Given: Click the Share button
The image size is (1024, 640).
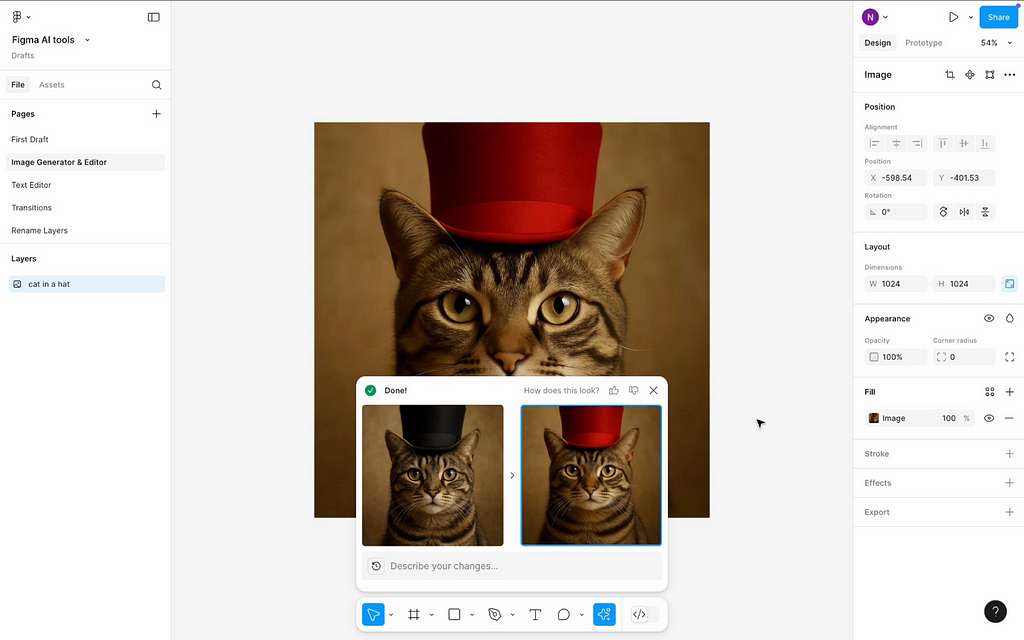Looking at the screenshot, I should 998,17.
